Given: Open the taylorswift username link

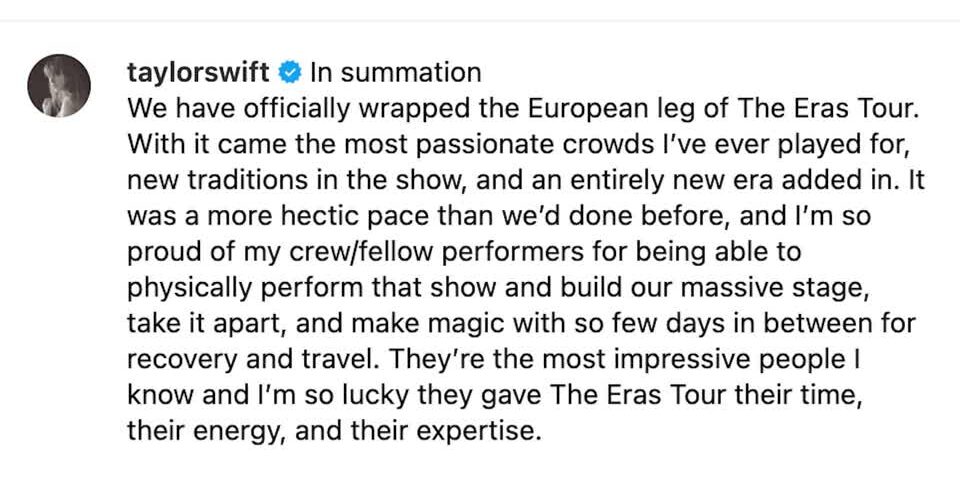Looking at the screenshot, I should pos(198,72).
